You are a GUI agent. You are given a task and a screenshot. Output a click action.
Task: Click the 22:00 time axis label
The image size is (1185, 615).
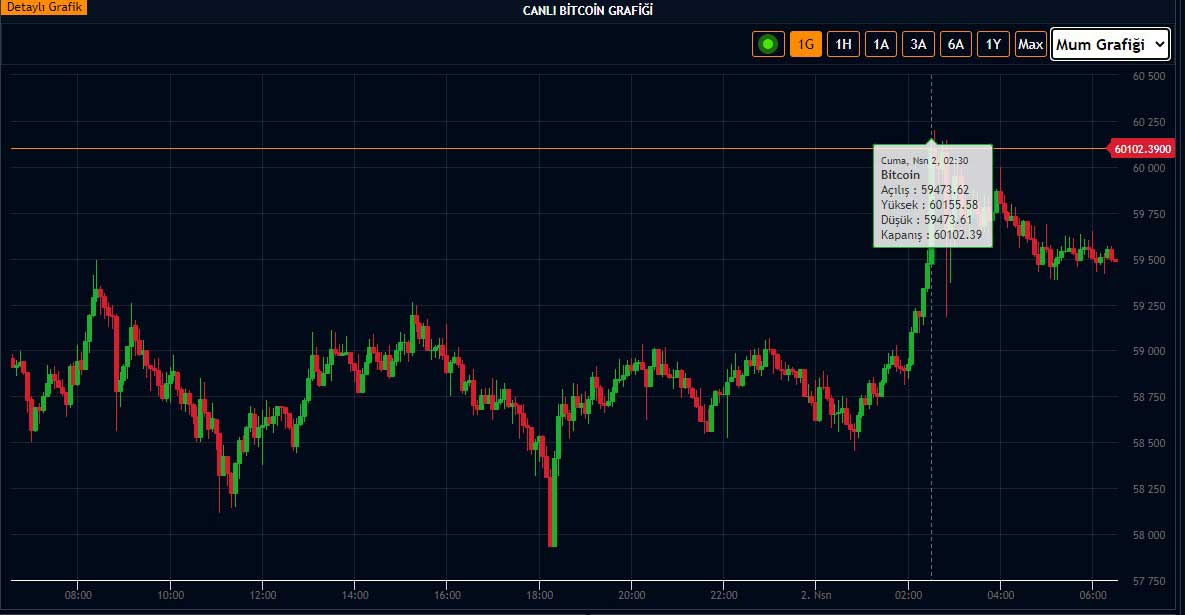(723, 595)
